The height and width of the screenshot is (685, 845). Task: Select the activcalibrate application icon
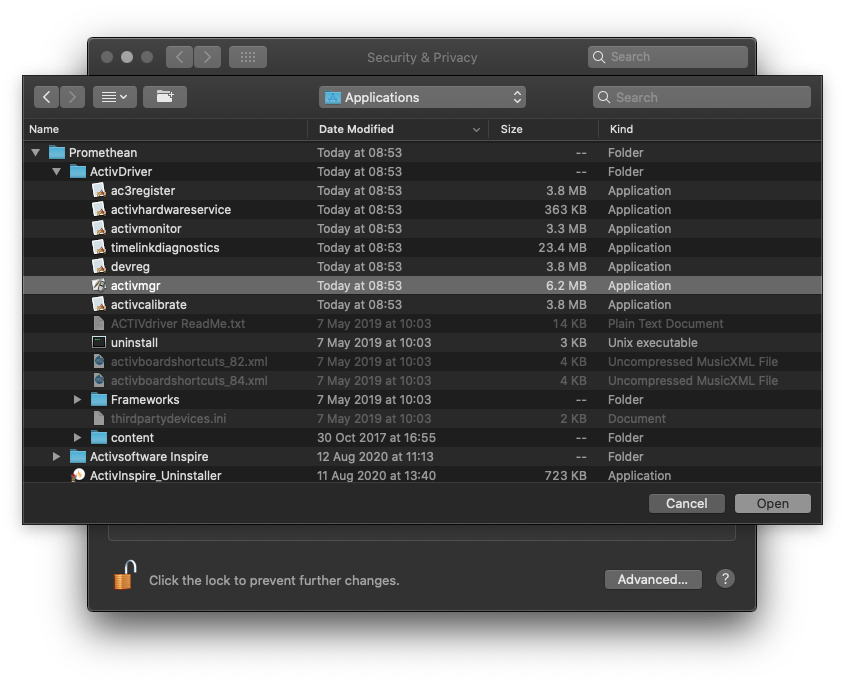pyautogui.click(x=99, y=305)
